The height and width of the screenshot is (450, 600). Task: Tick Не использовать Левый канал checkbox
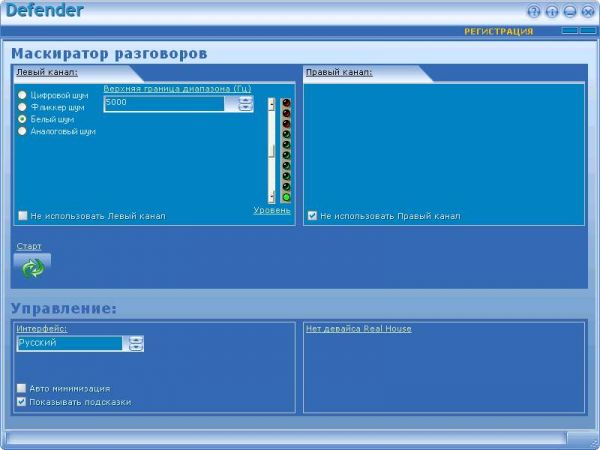click(x=23, y=216)
